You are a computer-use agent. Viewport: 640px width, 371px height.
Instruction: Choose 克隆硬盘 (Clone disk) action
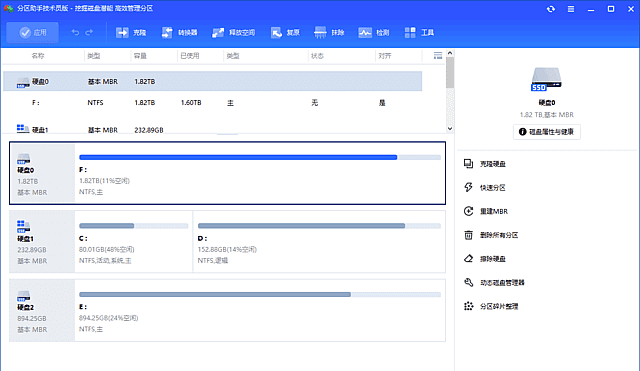coord(485,164)
